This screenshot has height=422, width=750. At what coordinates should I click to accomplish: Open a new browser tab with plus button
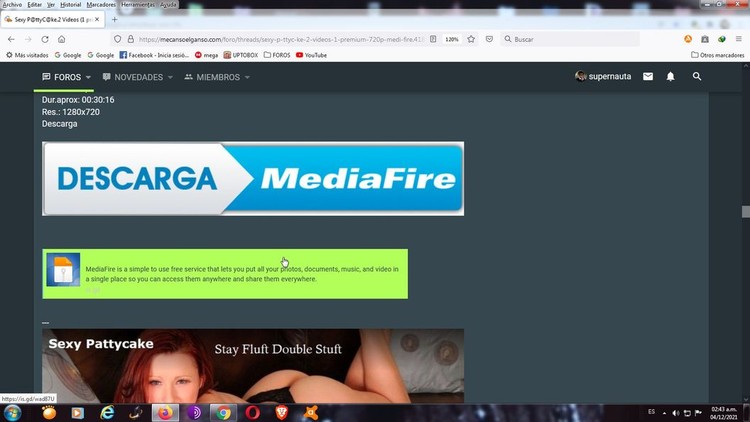(x=114, y=20)
